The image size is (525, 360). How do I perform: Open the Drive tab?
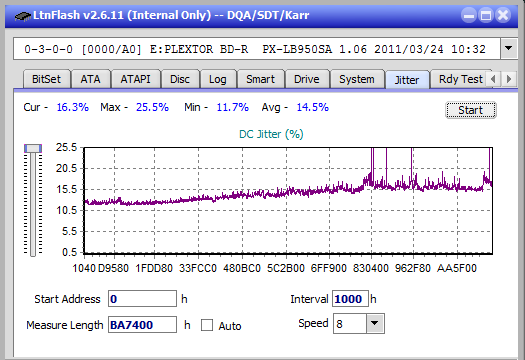[307, 79]
